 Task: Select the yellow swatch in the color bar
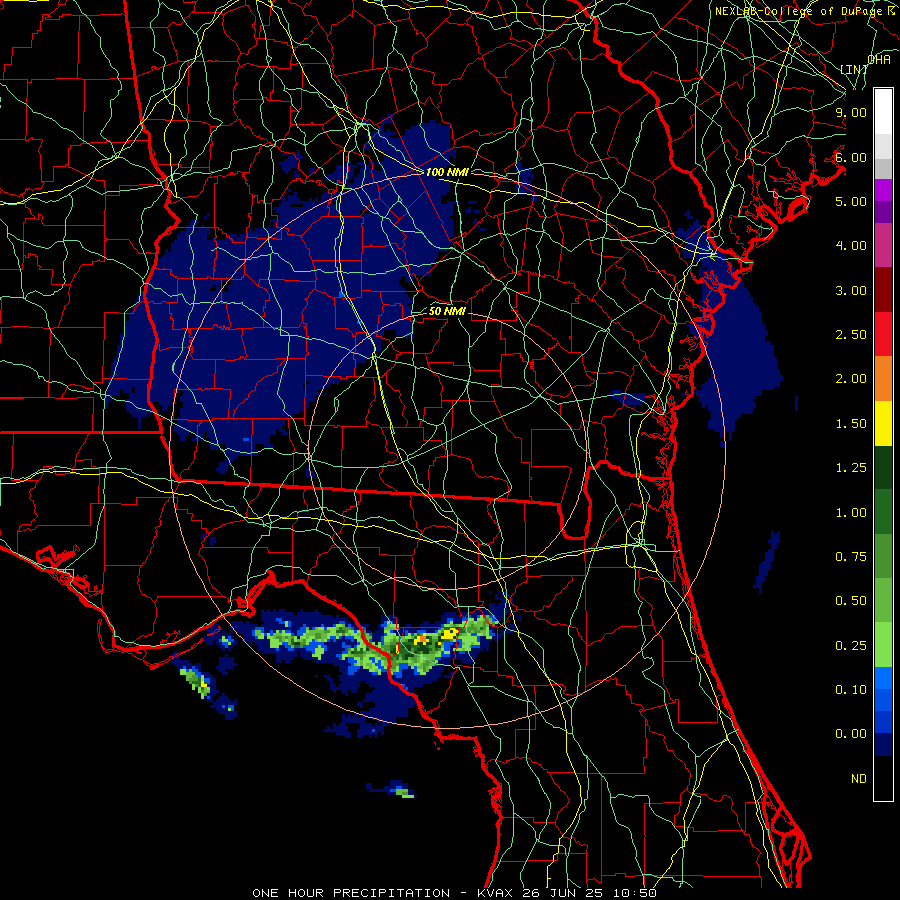883,423
